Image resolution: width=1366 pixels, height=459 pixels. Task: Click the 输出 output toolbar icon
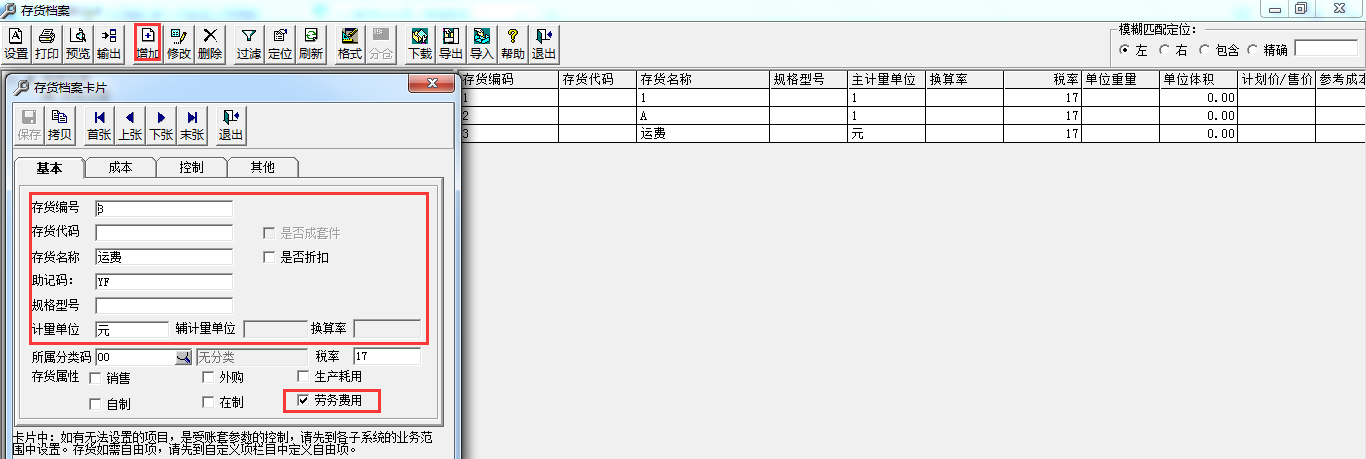109,44
